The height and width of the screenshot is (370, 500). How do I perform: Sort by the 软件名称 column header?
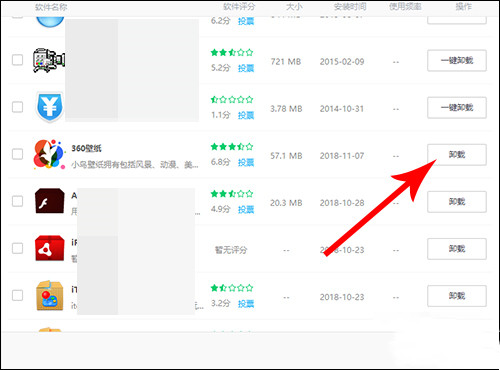pos(51,7)
